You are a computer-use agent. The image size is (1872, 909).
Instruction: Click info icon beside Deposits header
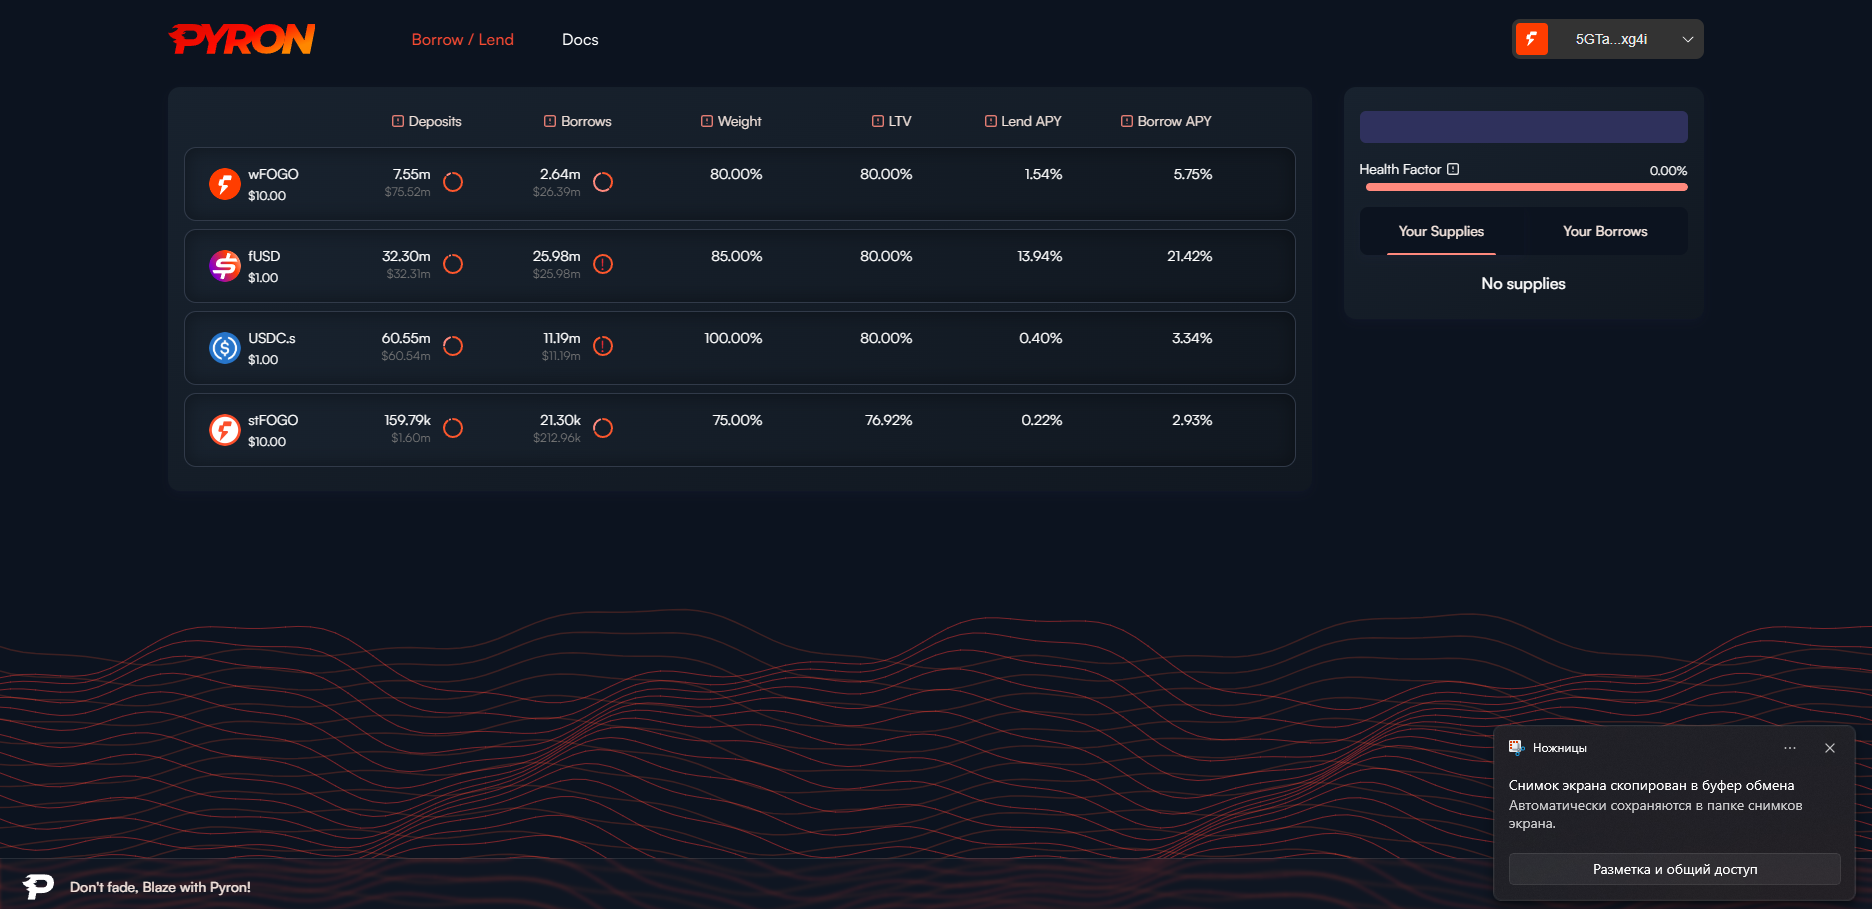(x=398, y=121)
